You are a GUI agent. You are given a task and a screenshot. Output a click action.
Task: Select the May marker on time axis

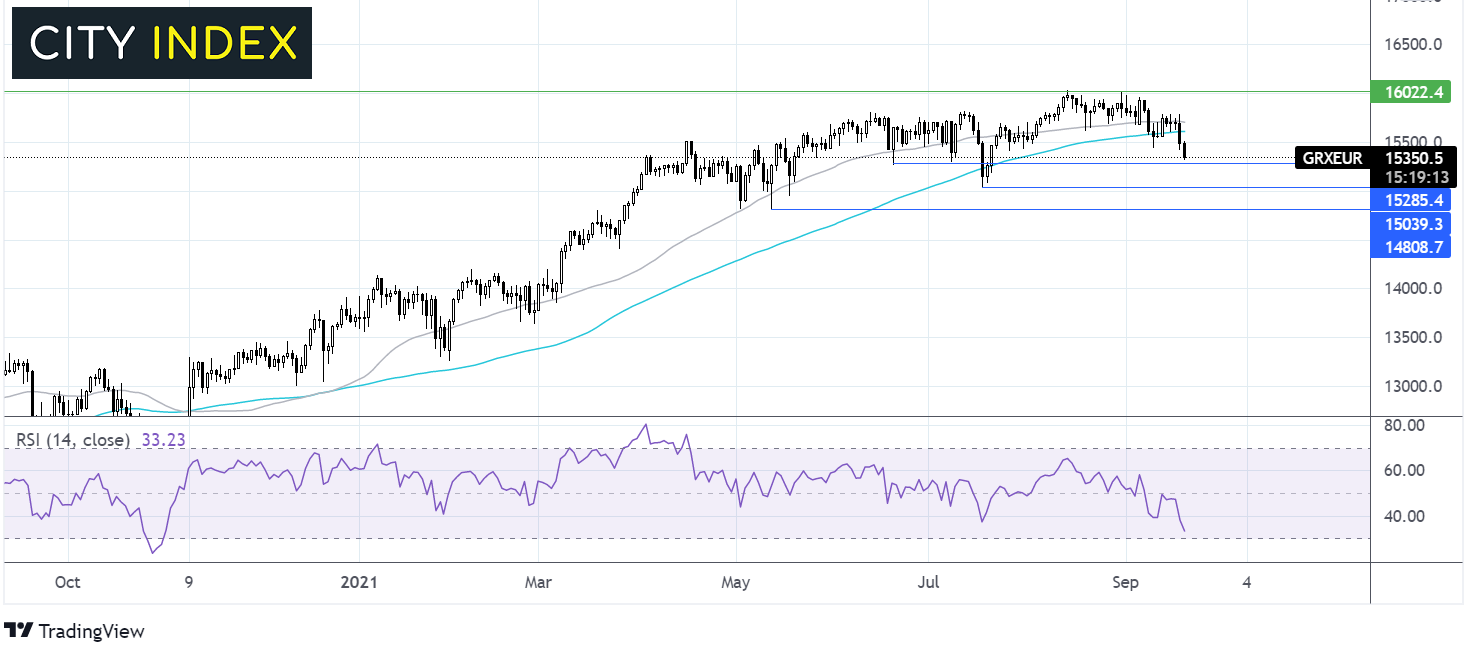[x=737, y=581]
